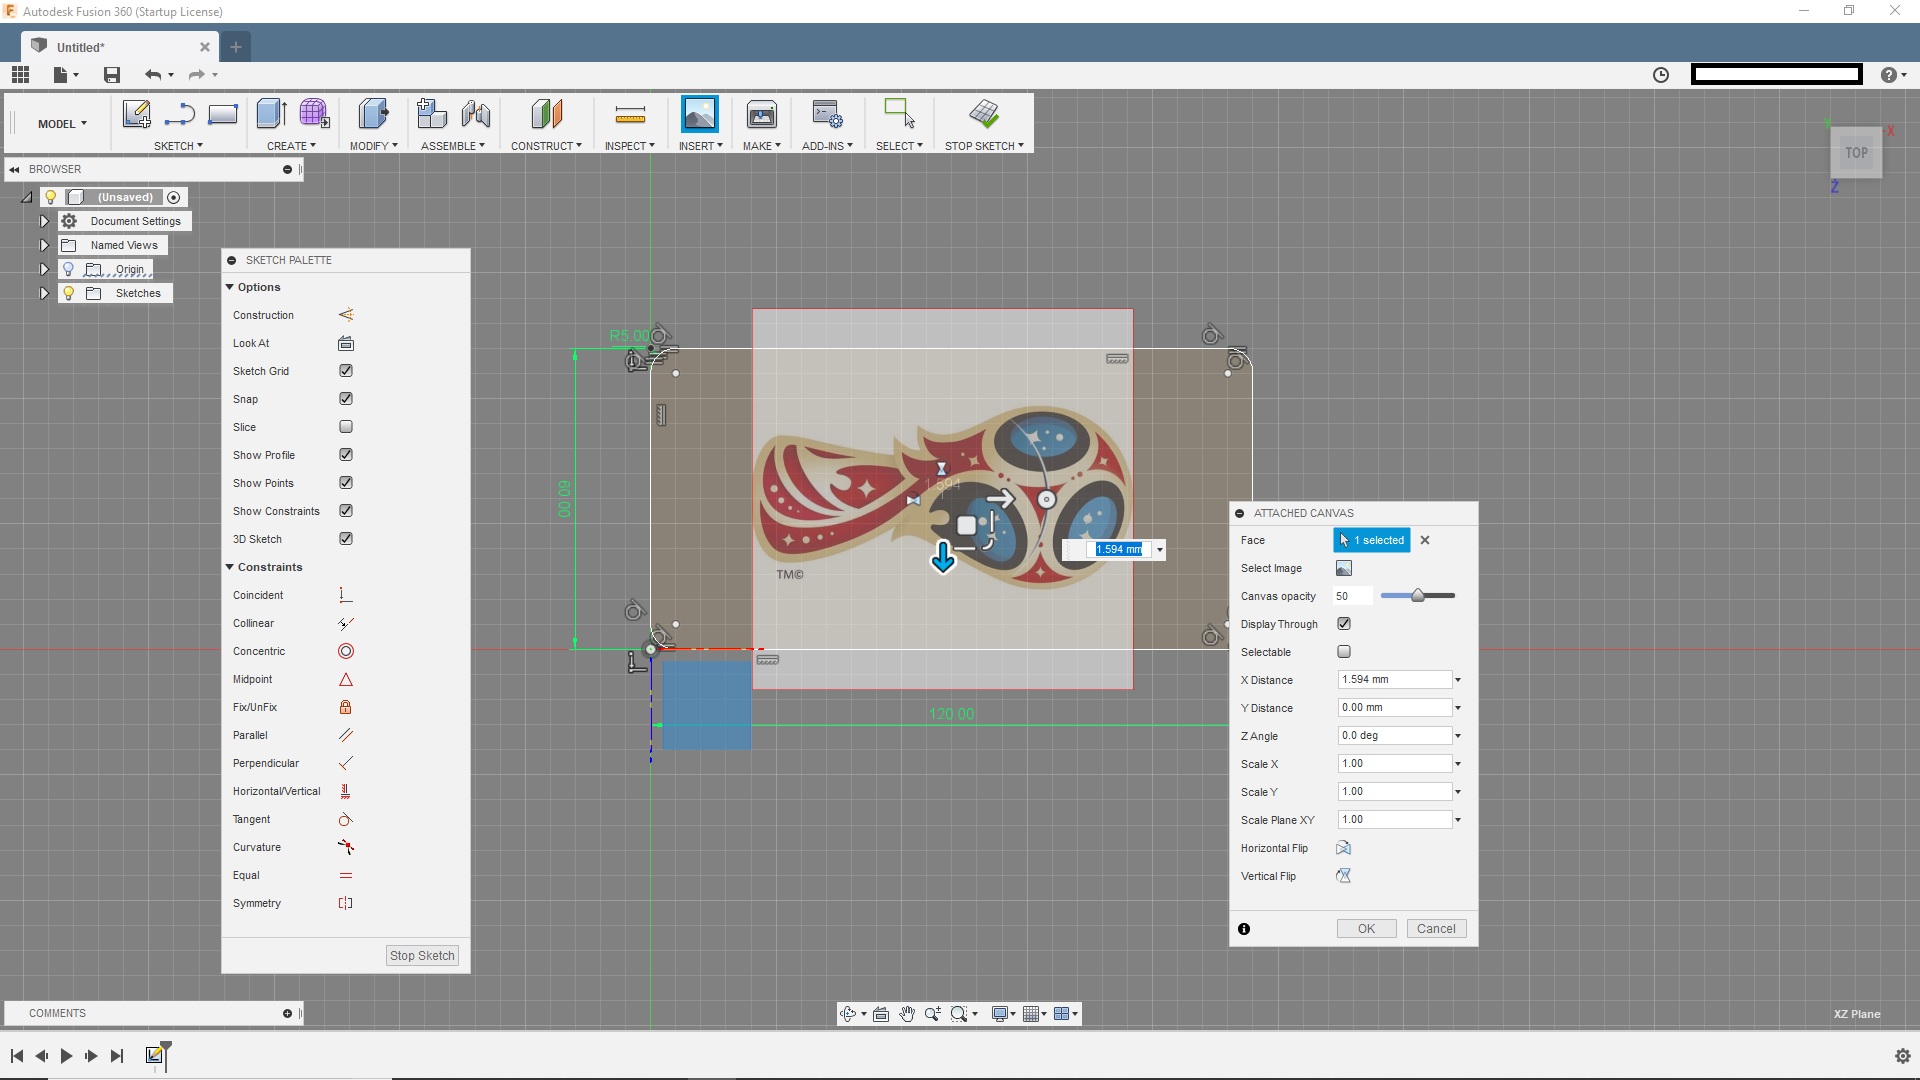The height and width of the screenshot is (1080, 1920).
Task: Click the OK button to confirm
Action: [x=1366, y=927]
